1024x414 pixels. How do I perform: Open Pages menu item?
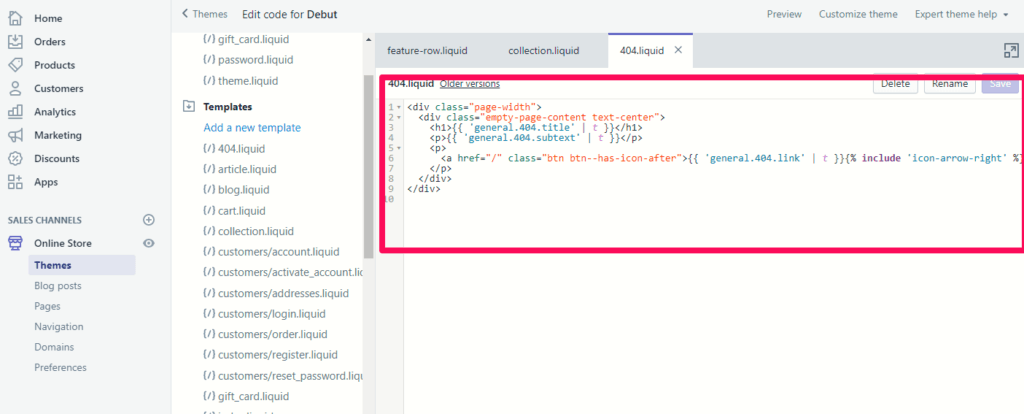tap(48, 306)
